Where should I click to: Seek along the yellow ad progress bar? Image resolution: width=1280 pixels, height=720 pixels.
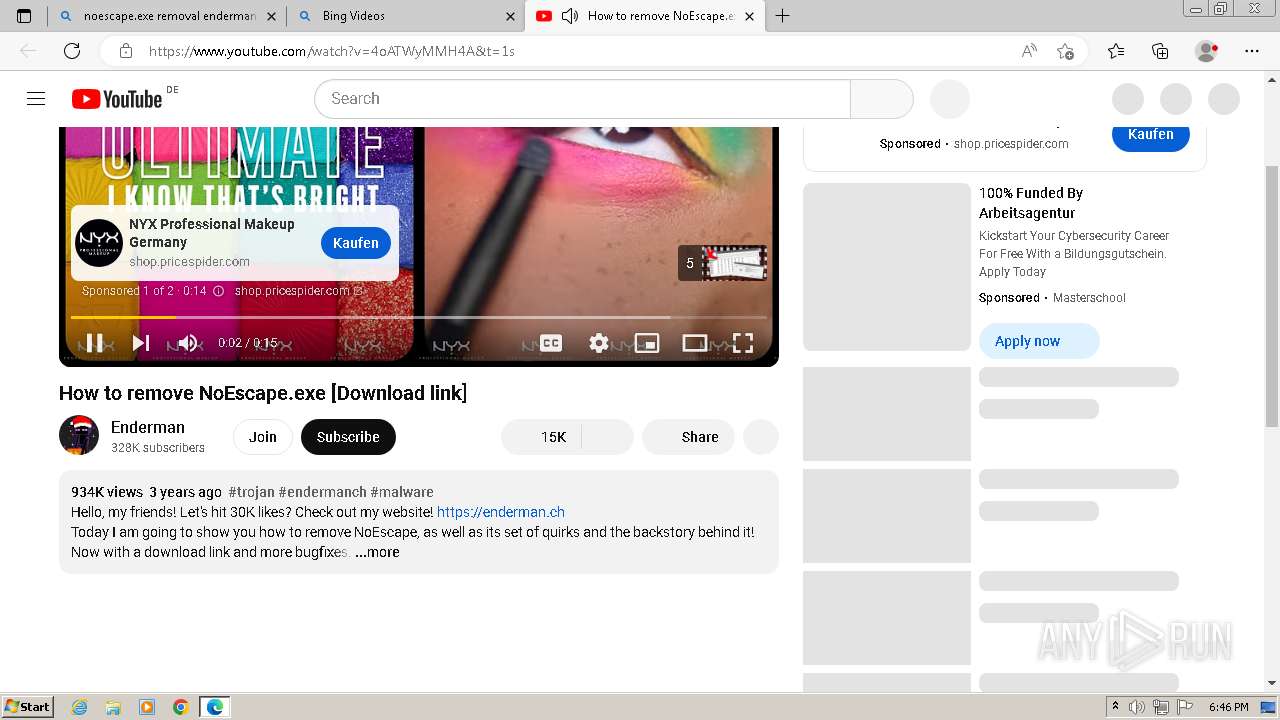click(x=419, y=317)
